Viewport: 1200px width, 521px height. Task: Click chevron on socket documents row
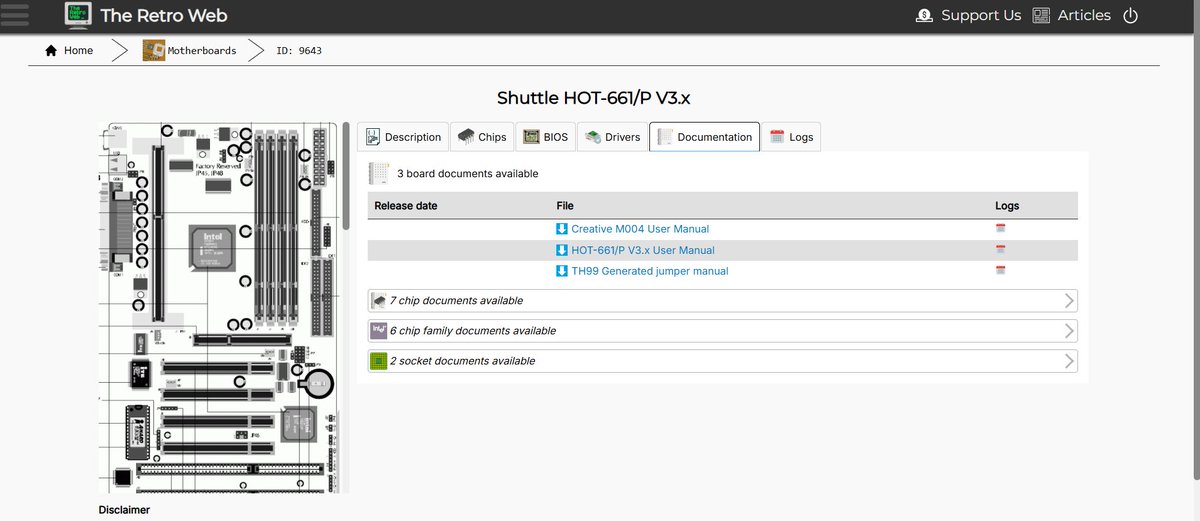coord(1069,360)
